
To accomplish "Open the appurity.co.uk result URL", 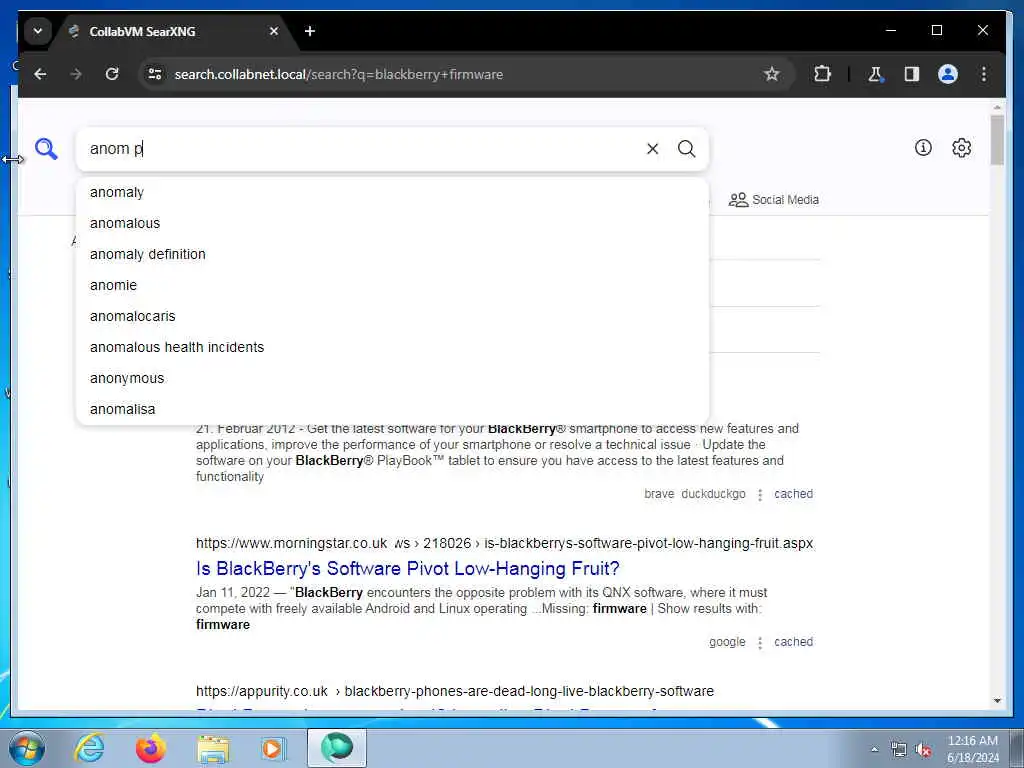I will click(455, 691).
